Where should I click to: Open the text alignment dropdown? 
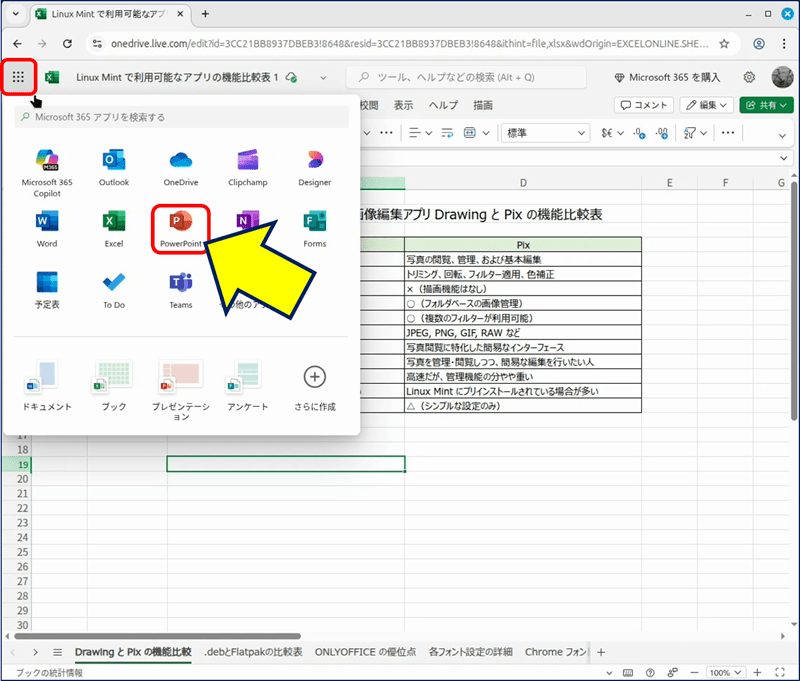(x=421, y=133)
